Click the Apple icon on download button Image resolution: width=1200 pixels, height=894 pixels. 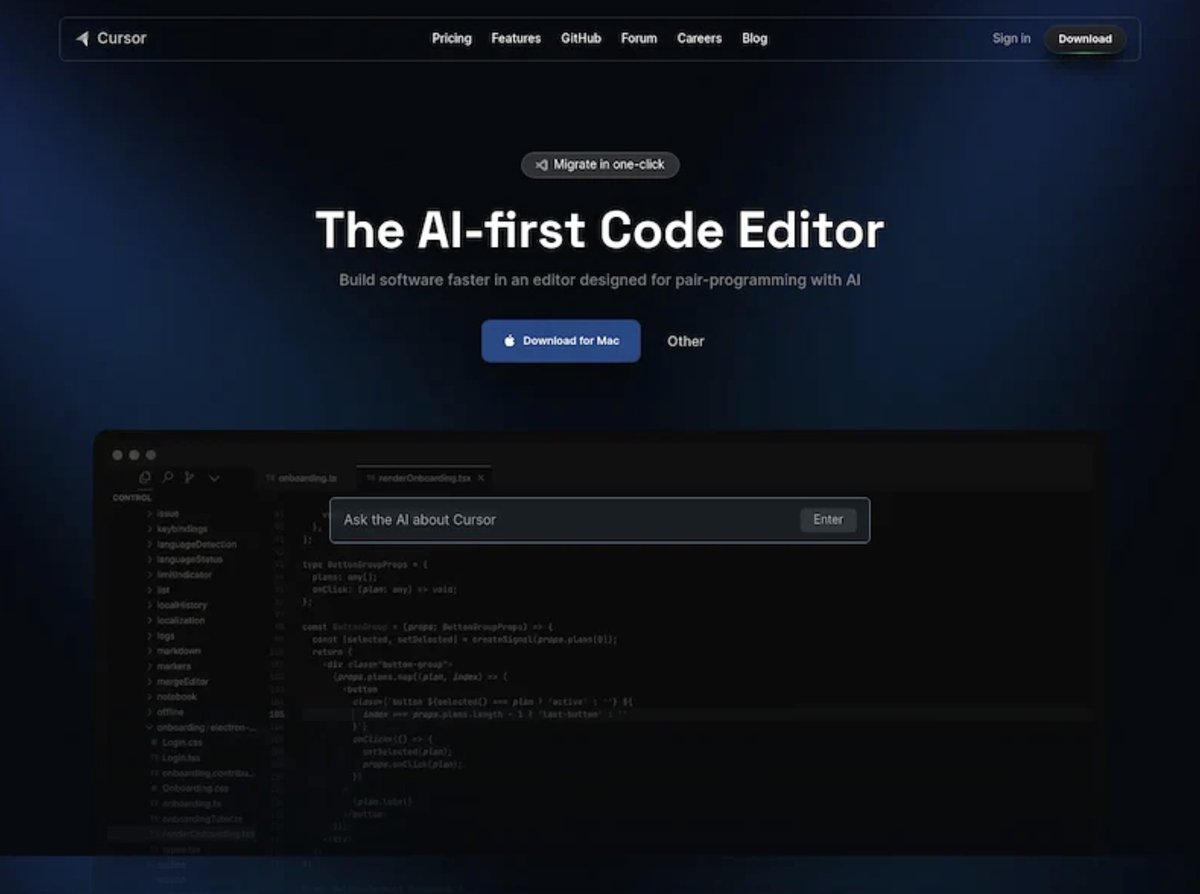509,341
